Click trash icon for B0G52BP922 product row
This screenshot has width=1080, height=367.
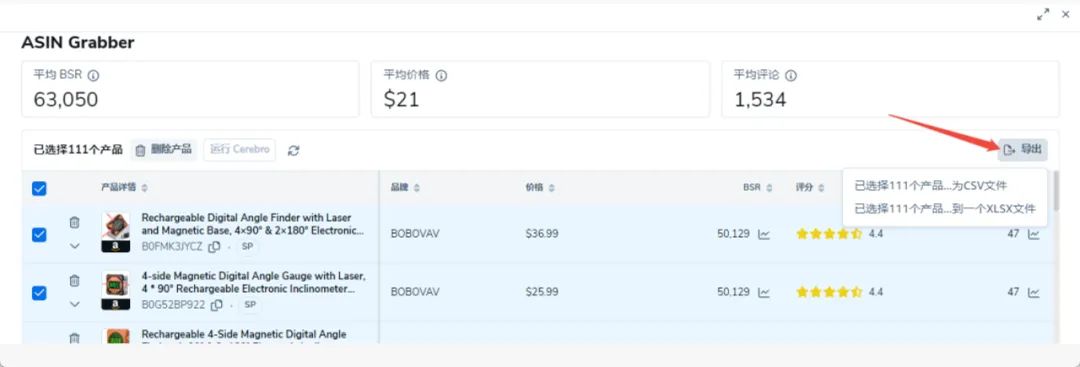[75, 281]
